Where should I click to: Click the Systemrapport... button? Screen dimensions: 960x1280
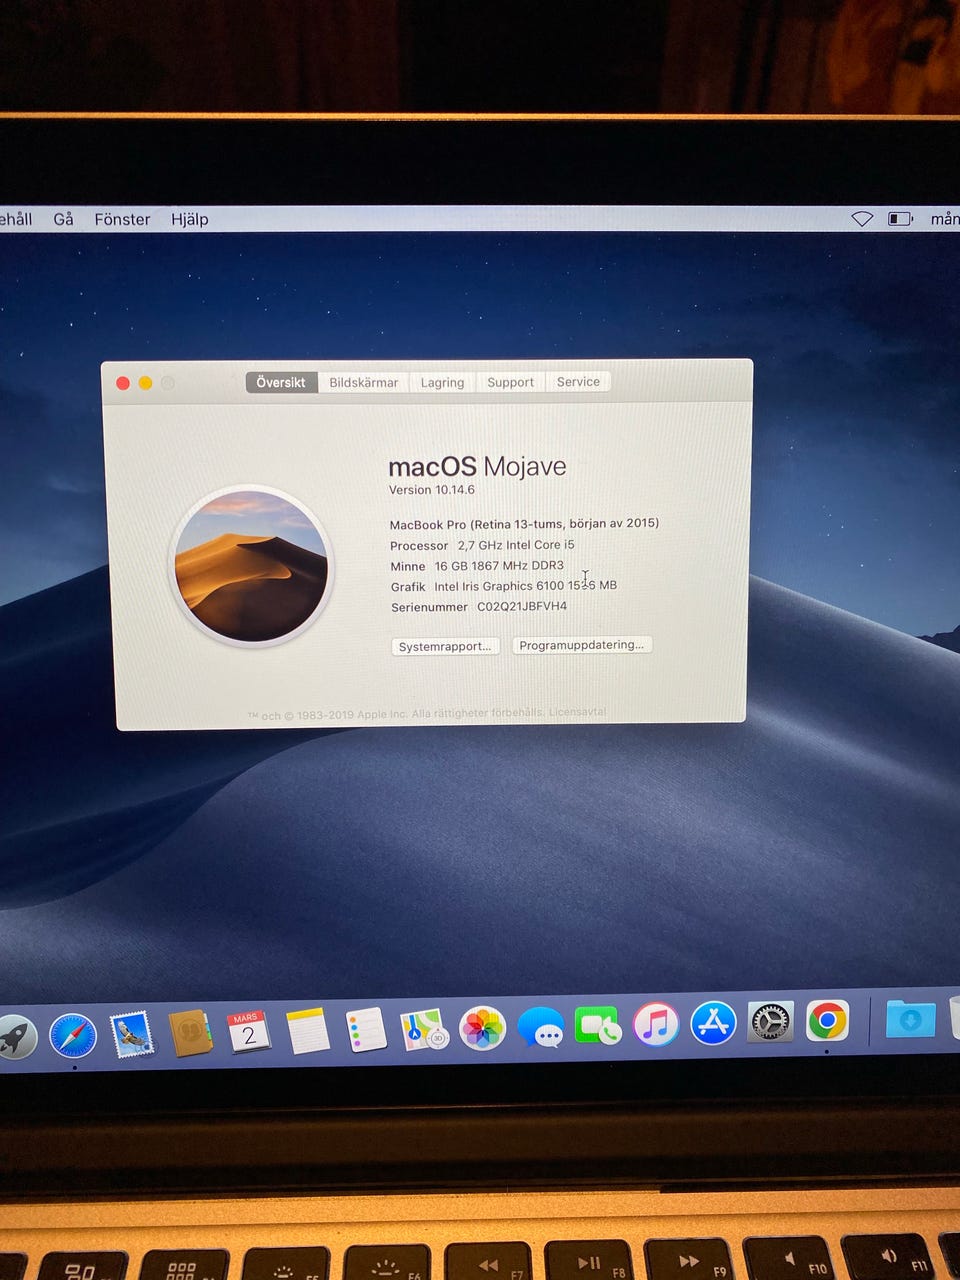[445, 646]
